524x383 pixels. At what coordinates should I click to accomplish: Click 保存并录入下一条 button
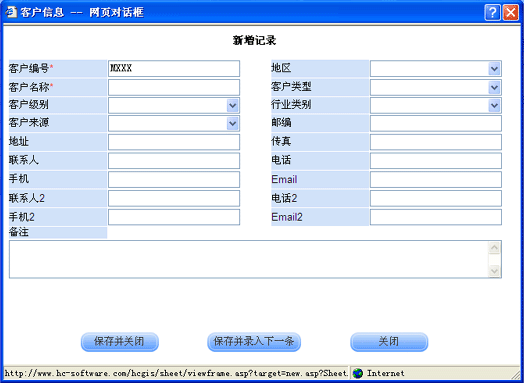tap(254, 342)
